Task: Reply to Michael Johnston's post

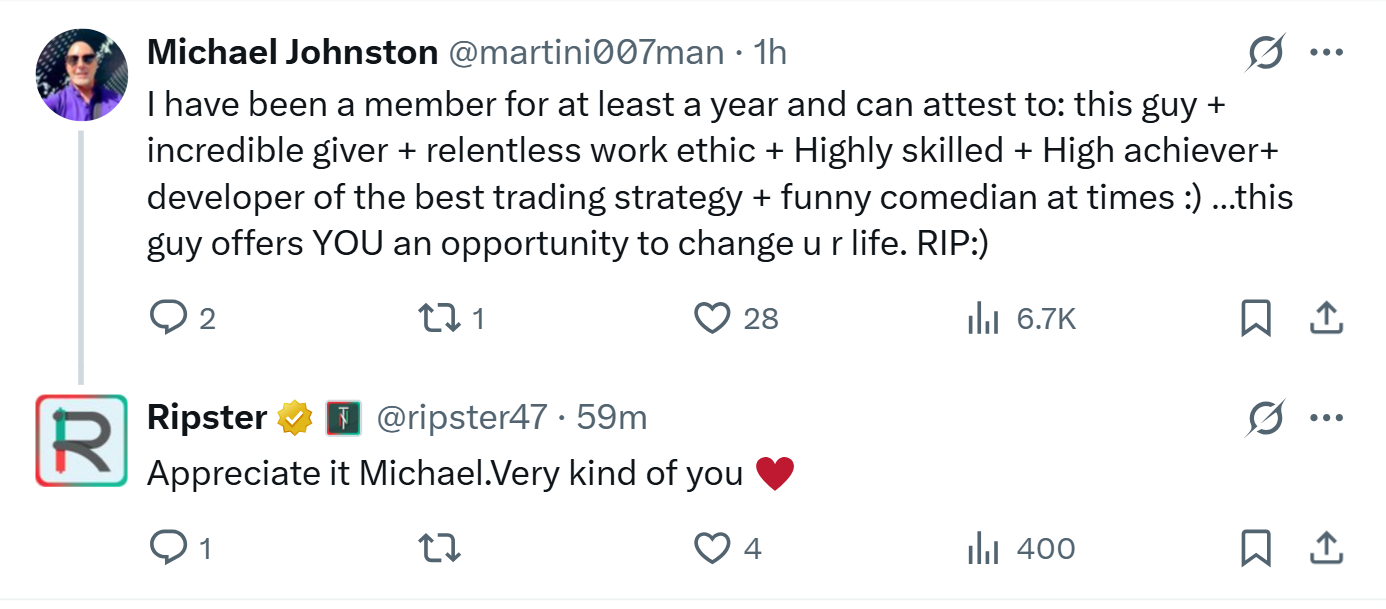Action: tap(166, 318)
